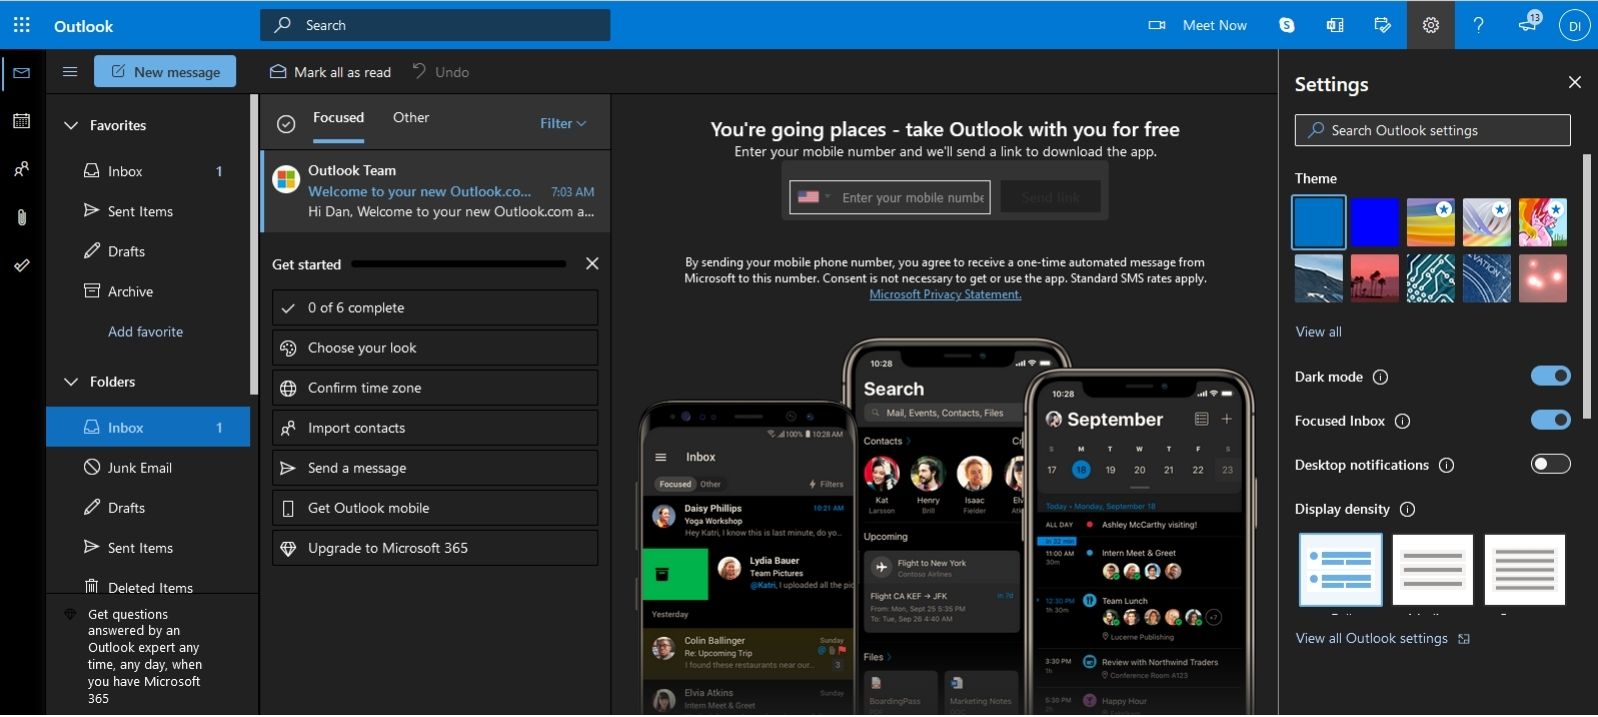Open the DI account avatar
The image size is (1598, 717).
[x=1574, y=26]
